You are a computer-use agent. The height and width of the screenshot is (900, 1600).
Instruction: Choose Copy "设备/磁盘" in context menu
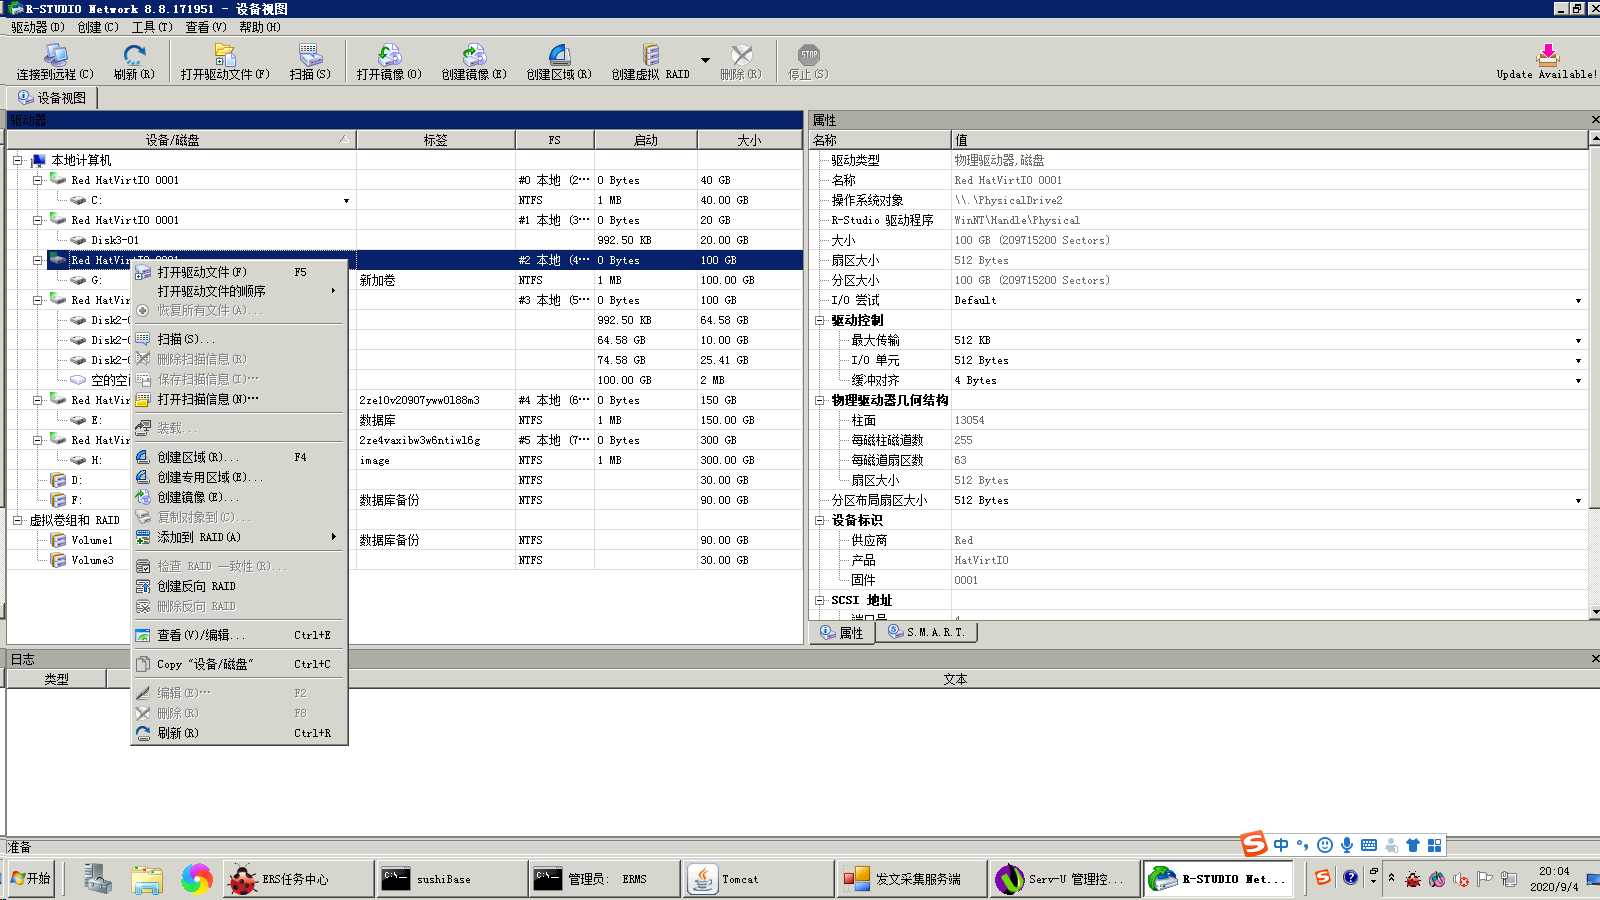pos(240,664)
